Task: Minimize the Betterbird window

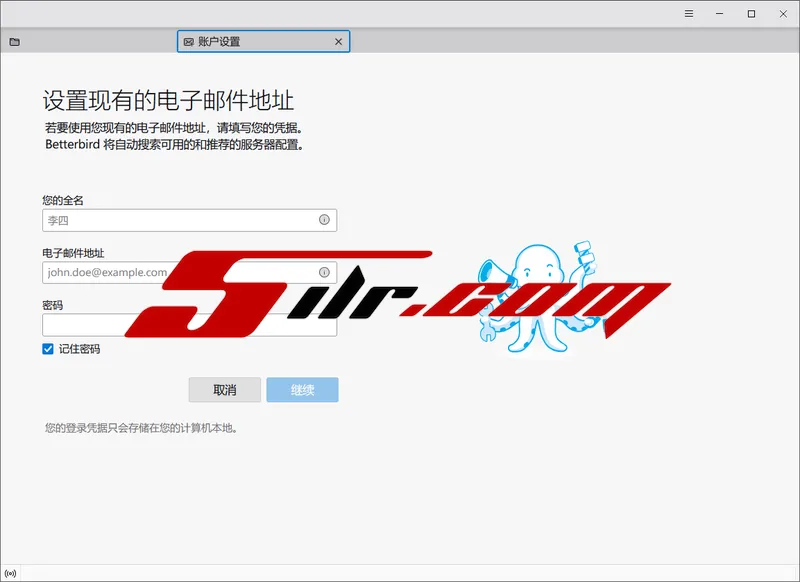Action: point(719,14)
